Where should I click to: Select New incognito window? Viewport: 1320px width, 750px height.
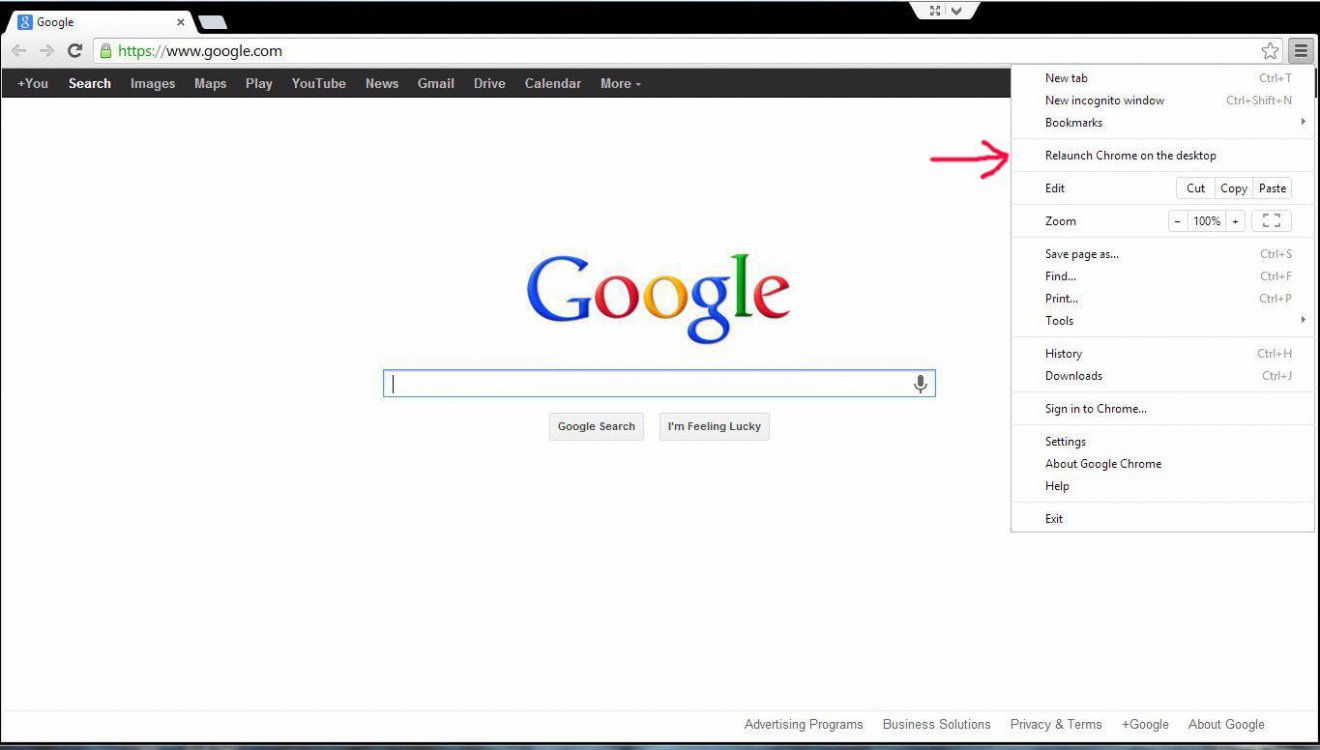pos(1163,100)
